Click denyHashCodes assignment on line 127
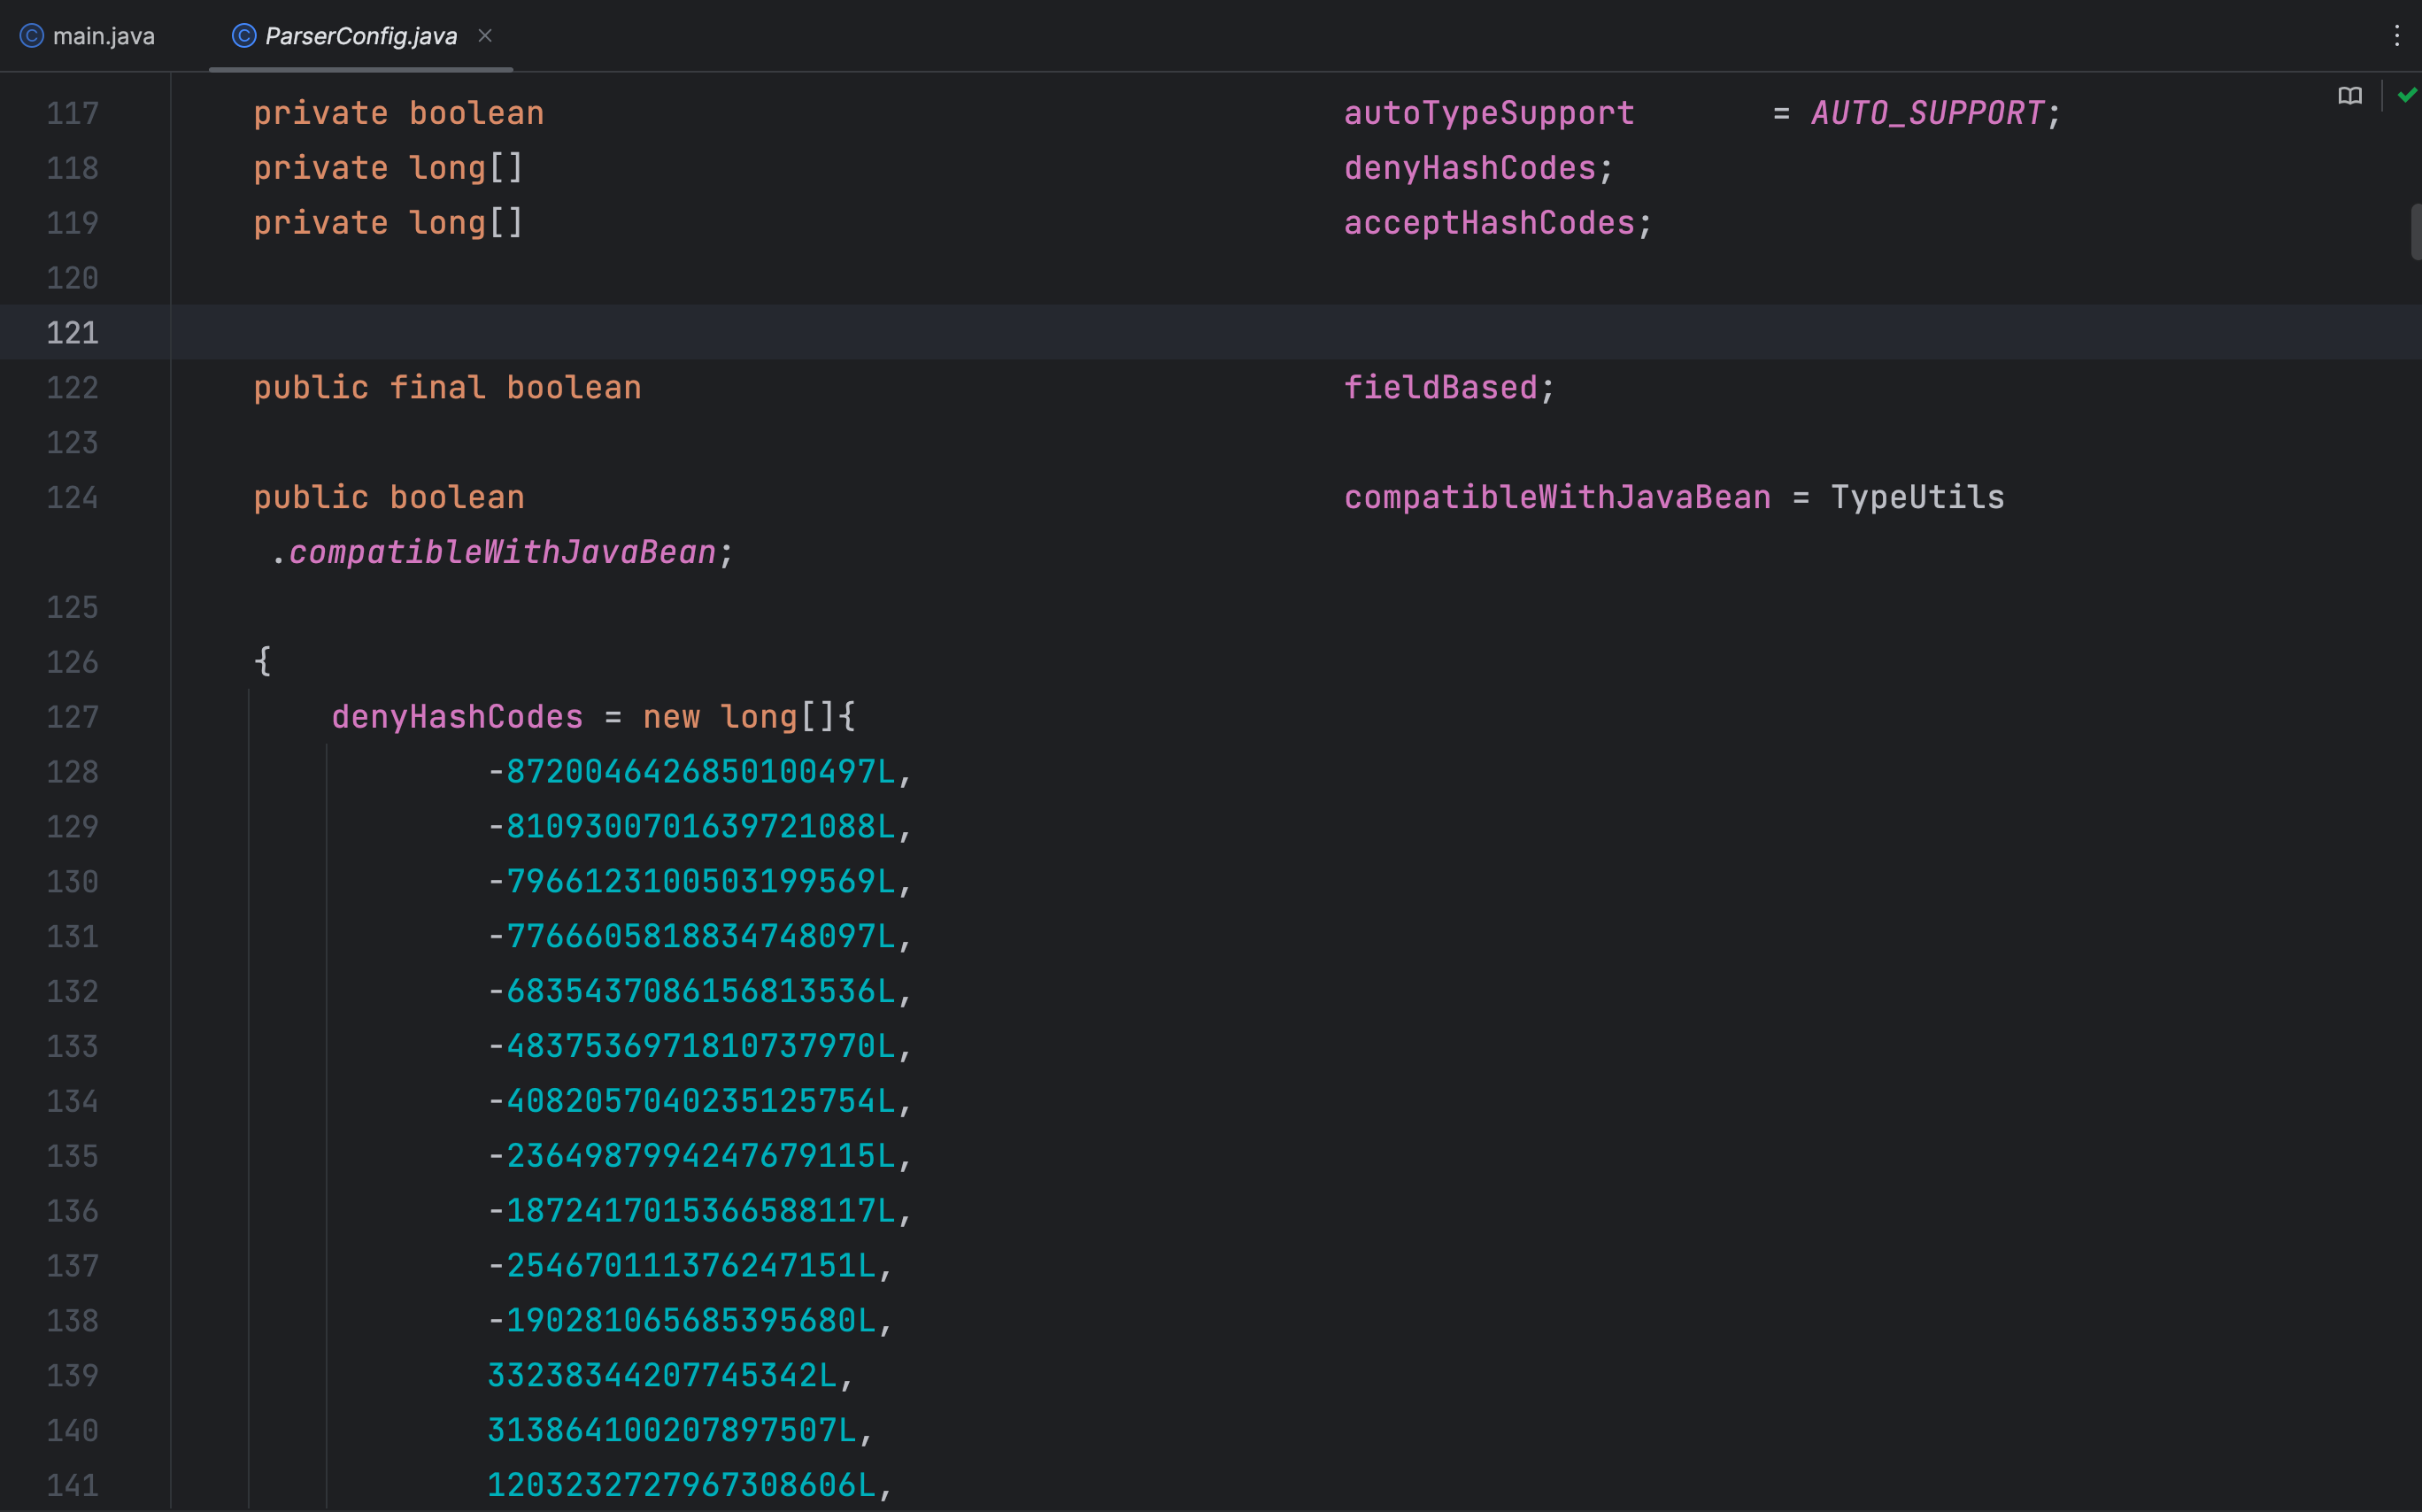This screenshot has height=1512, width=2422. [x=457, y=717]
